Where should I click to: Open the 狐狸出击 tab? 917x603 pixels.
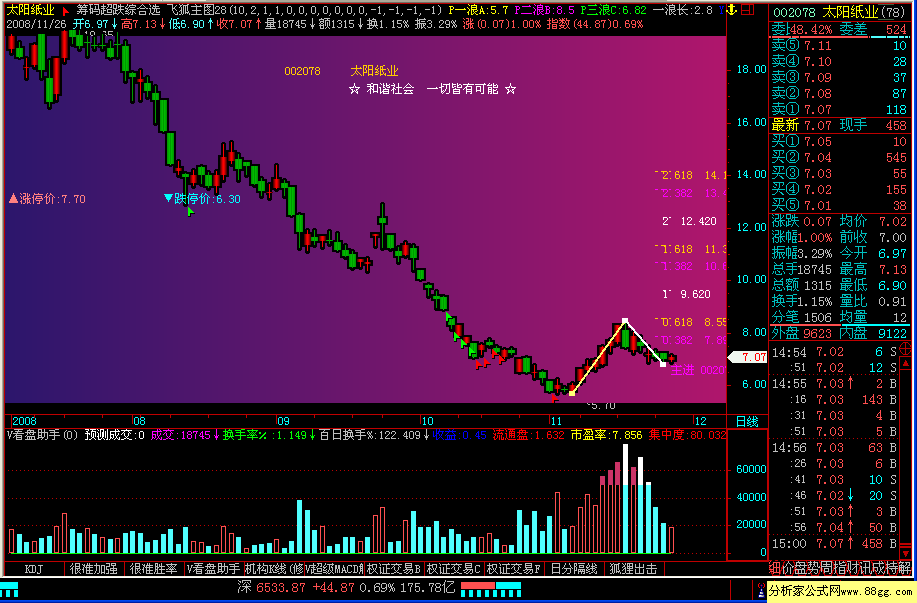pos(633,568)
